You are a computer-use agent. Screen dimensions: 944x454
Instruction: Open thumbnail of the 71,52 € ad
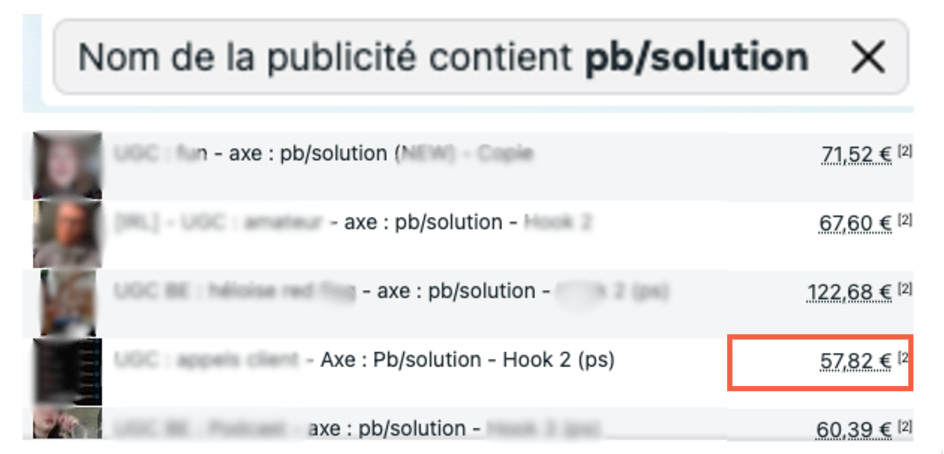(x=67, y=165)
